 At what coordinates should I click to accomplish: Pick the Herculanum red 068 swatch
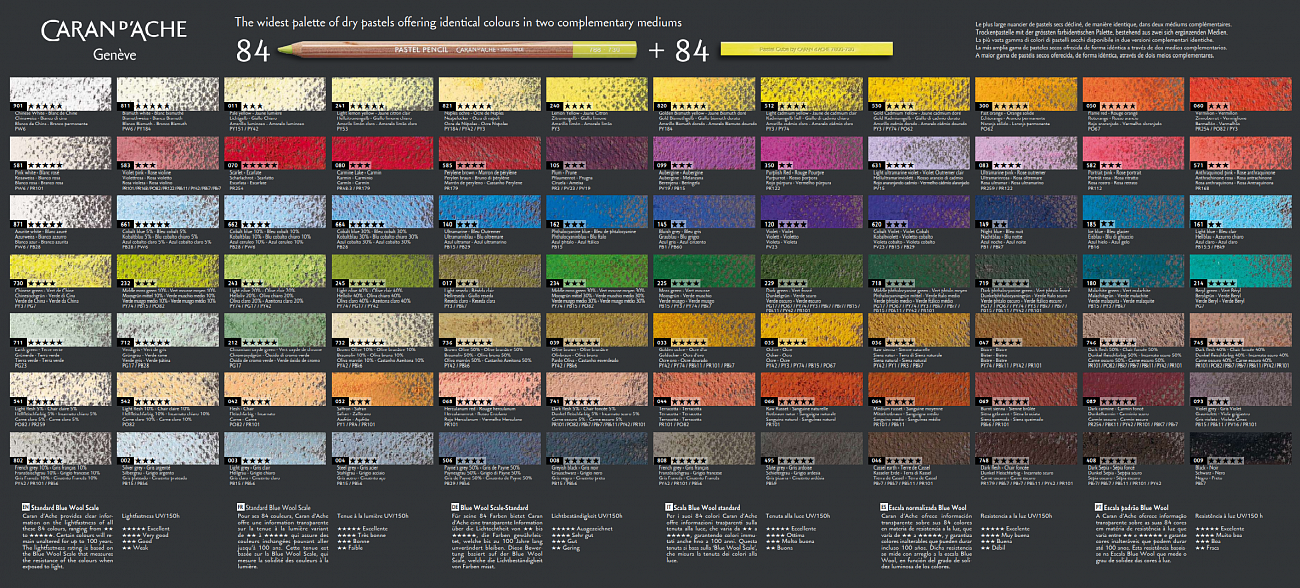click(x=491, y=389)
